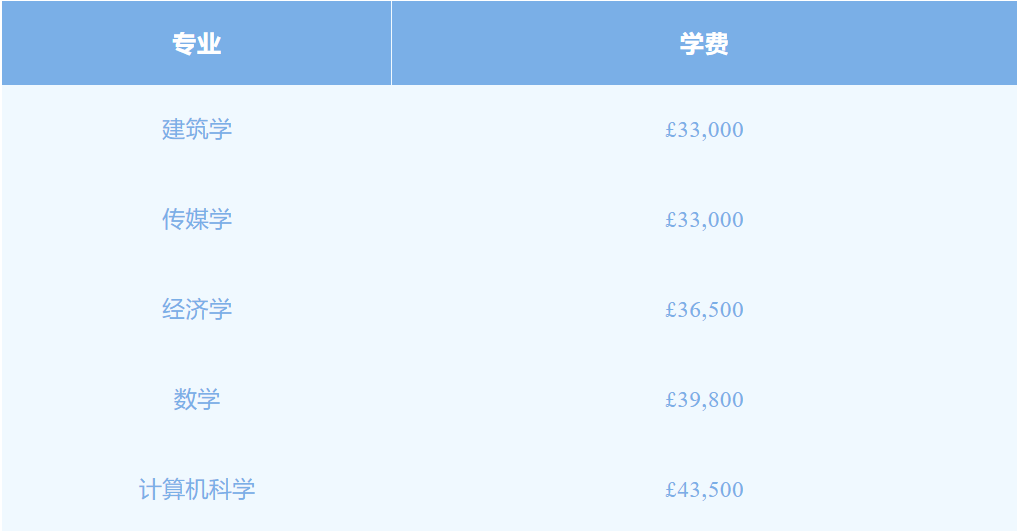Click the divider between 专业 and 学费 headers
The width and height of the screenshot is (1017, 531).
coord(392,43)
